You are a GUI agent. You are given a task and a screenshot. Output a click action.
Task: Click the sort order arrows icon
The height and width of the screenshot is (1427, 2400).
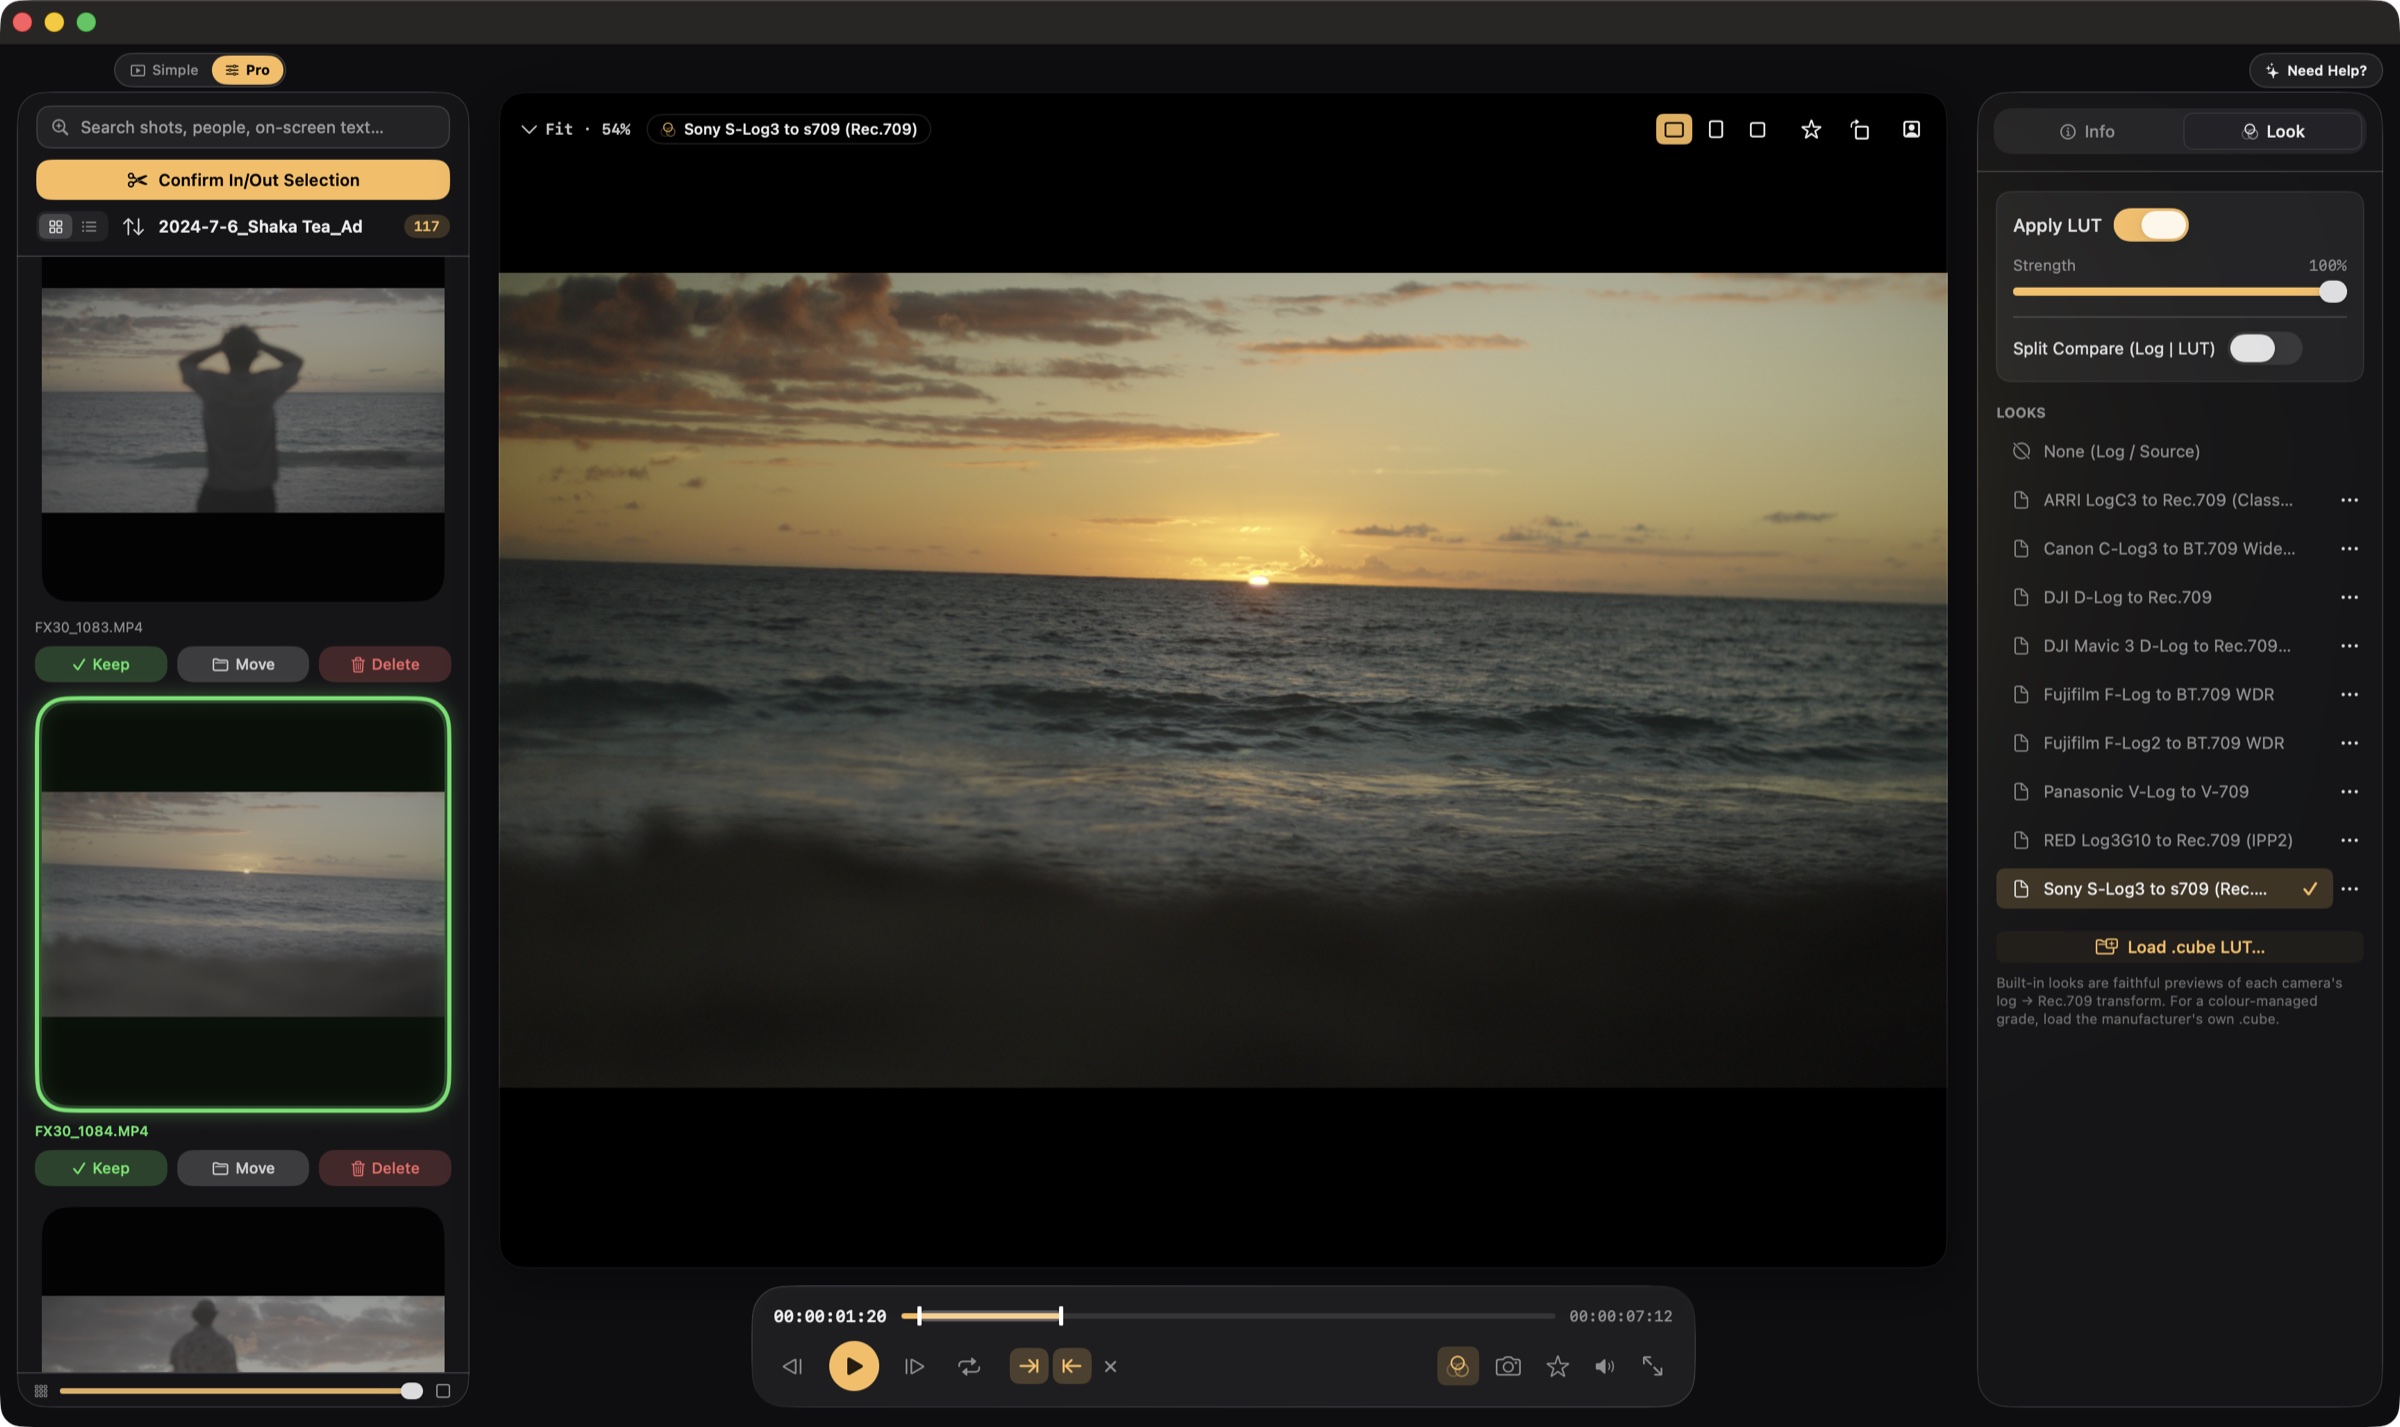click(133, 227)
